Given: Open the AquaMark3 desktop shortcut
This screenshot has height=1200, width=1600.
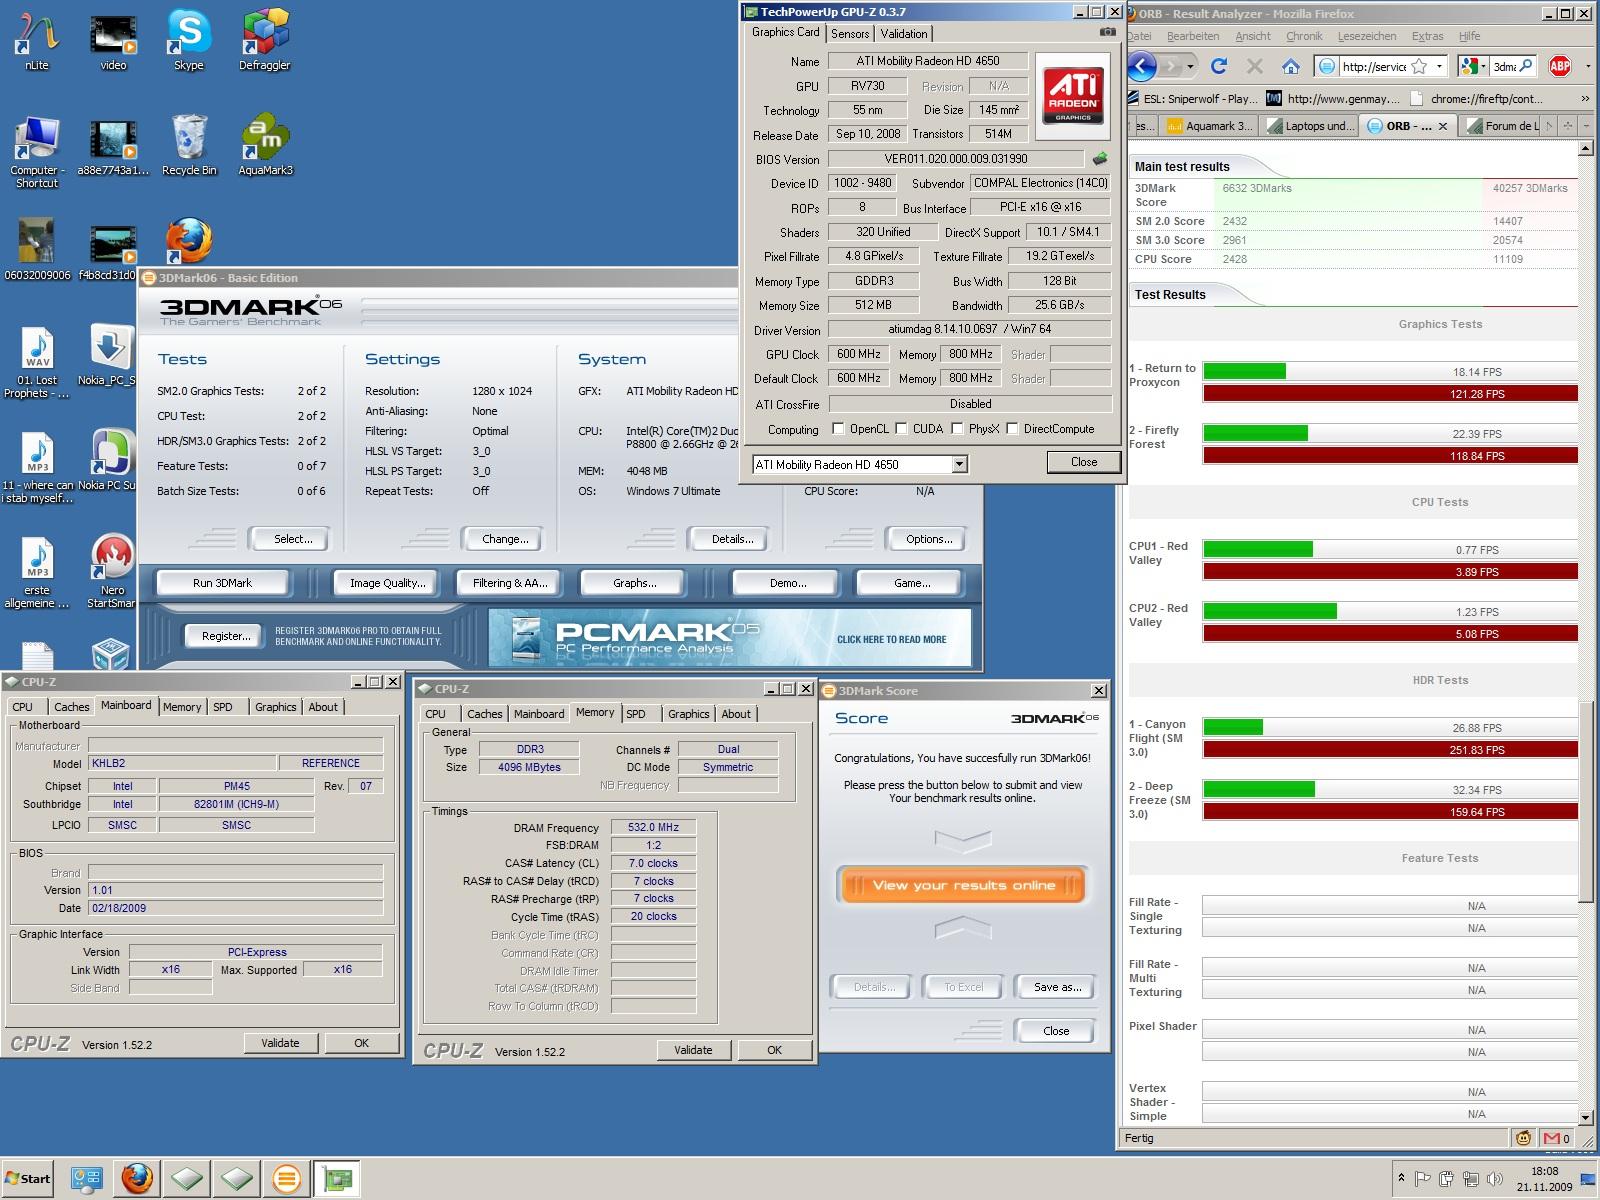Looking at the screenshot, I should coord(265,143).
